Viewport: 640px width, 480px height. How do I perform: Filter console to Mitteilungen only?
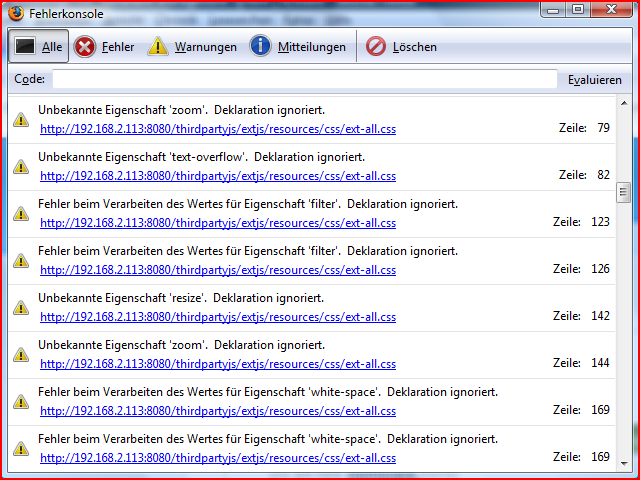[x=298, y=47]
